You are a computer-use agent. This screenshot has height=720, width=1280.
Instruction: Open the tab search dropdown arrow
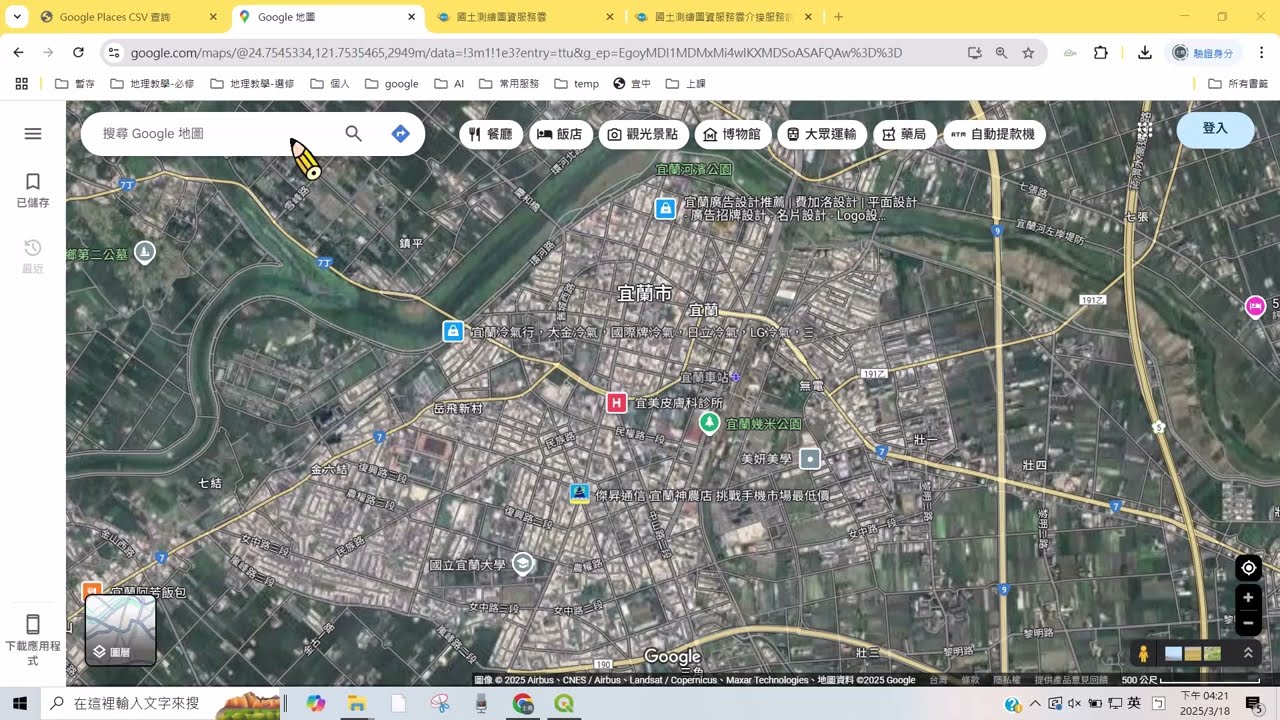(17, 17)
